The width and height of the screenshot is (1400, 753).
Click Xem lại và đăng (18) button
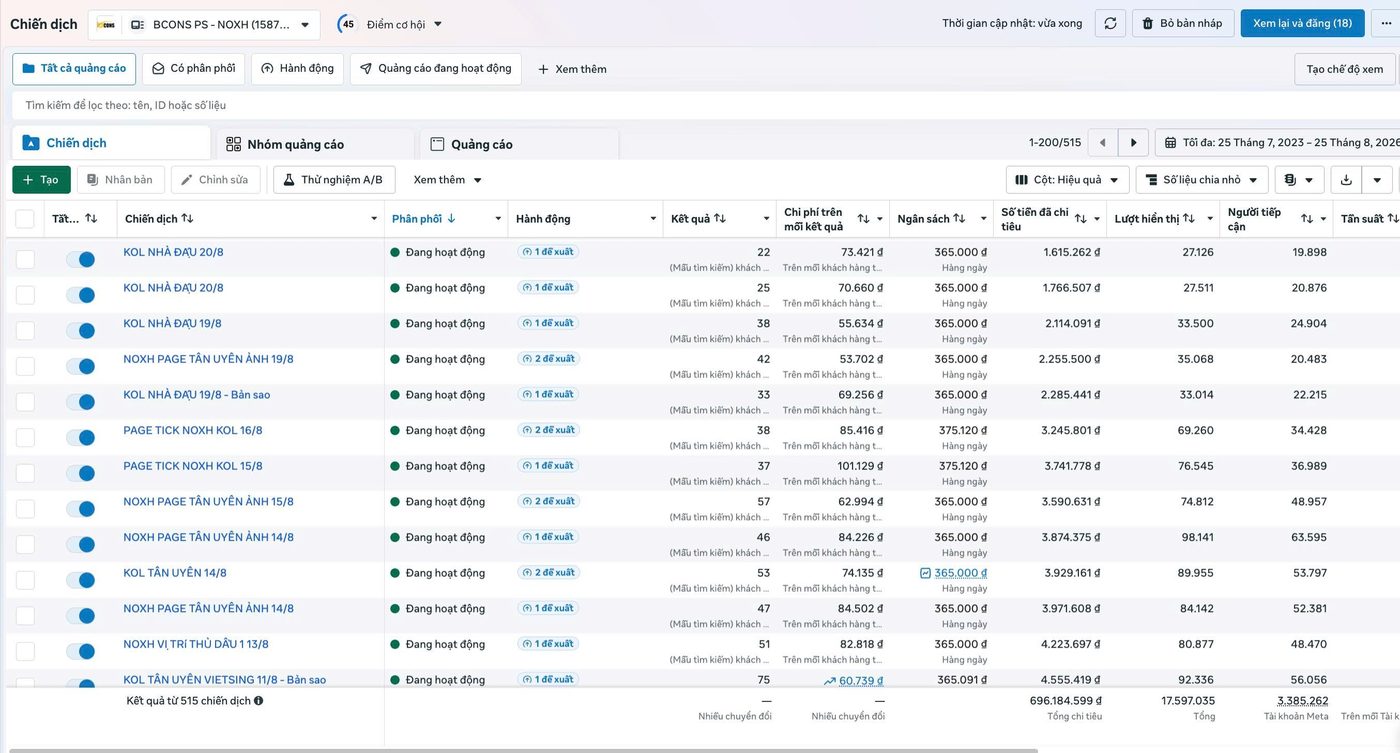(x=1302, y=23)
